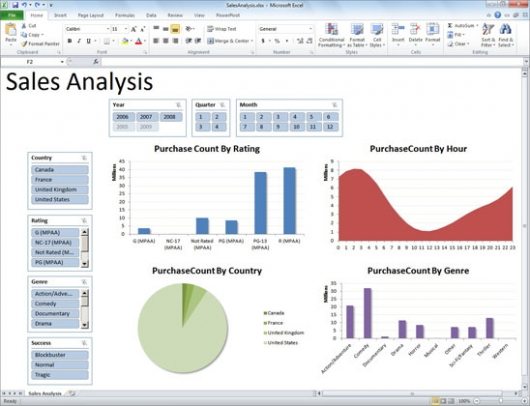530x406 pixels.
Task: Open Sort & Filter tool
Action: click(487, 35)
